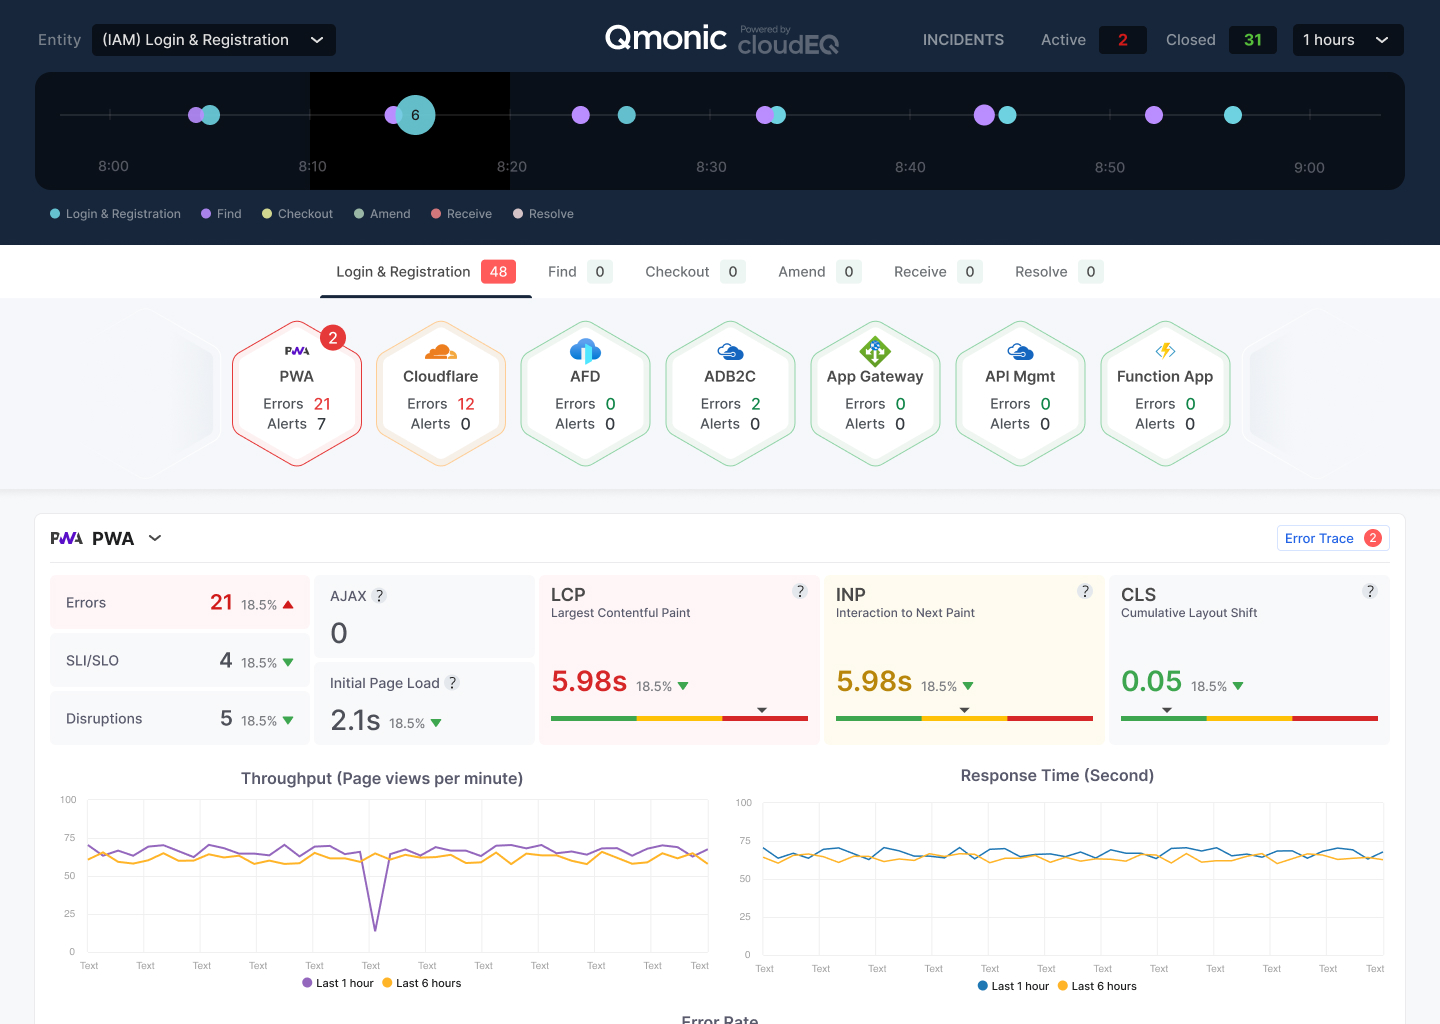1440x1024 pixels.
Task: Toggle the Resolve legend item
Action: (x=543, y=214)
